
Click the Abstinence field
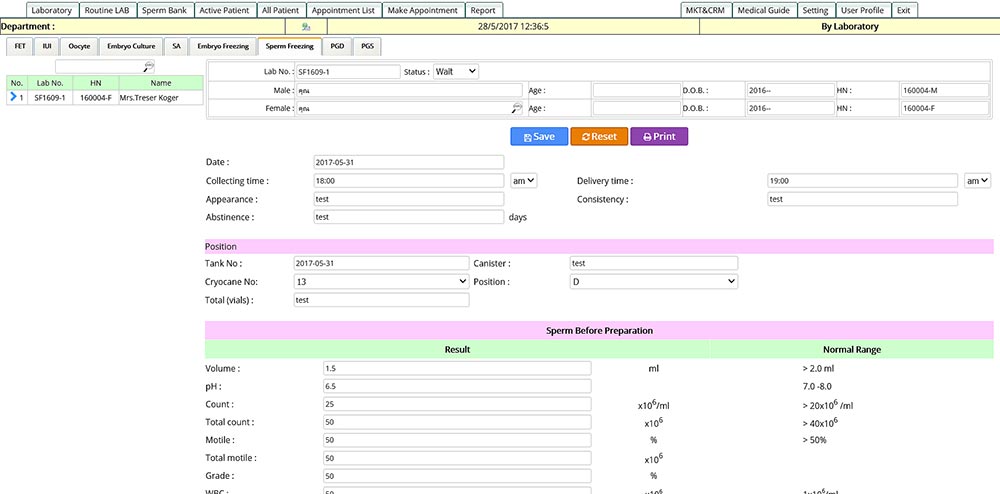coord(409,217)
